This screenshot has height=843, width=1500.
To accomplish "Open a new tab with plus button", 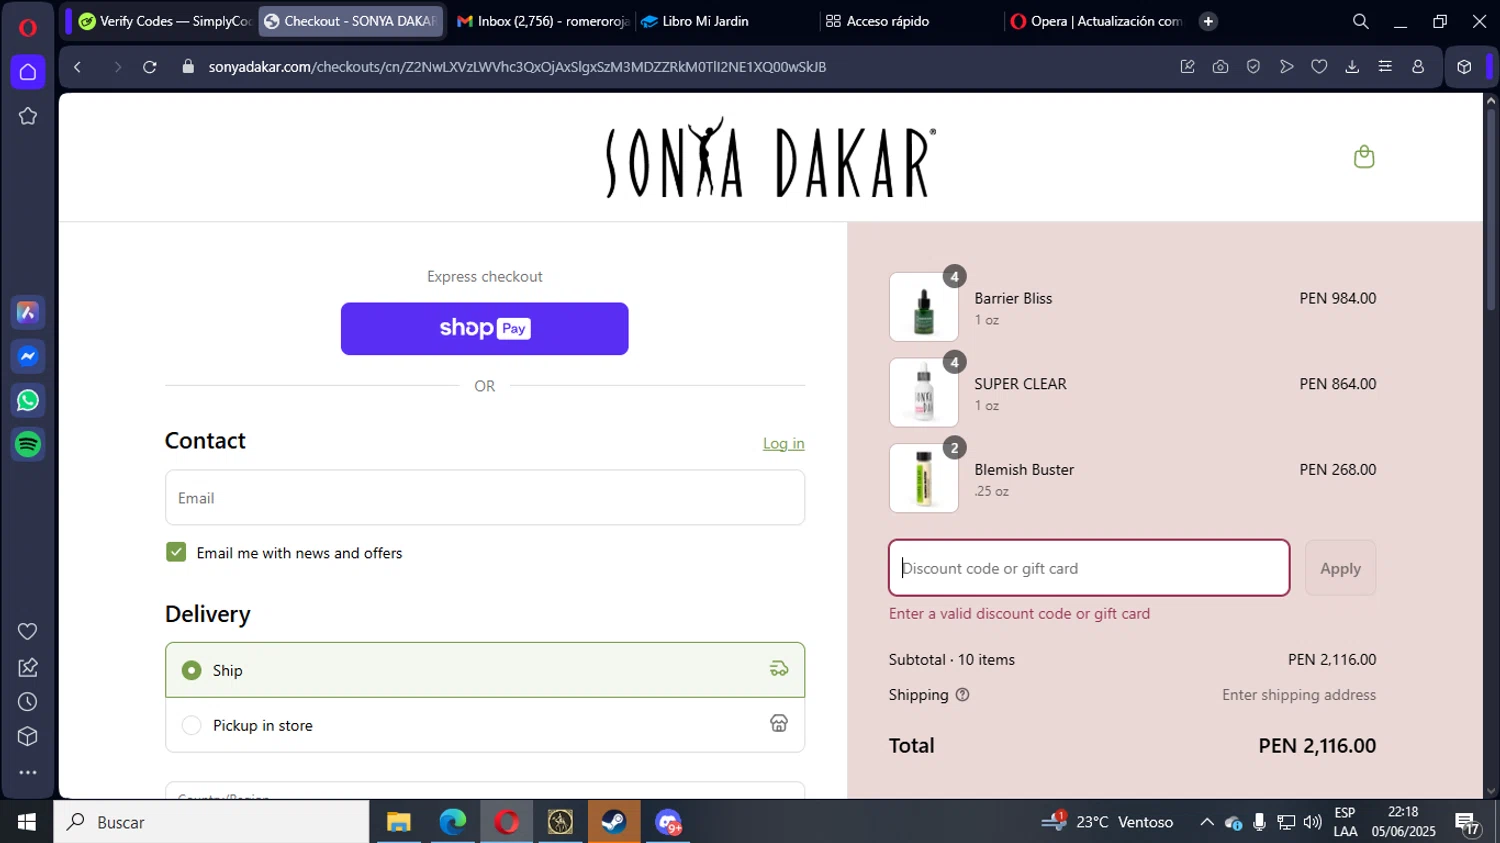I will point(1208,21).
